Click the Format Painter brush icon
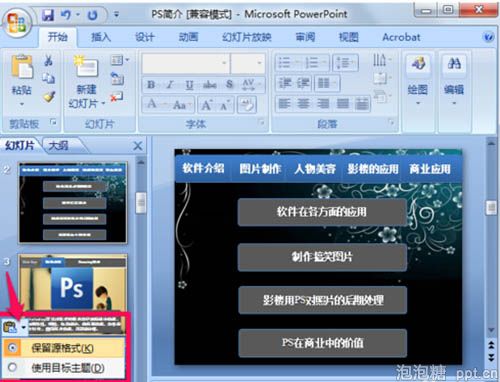This screenshot has width=500, height=382. click(49, 97)
